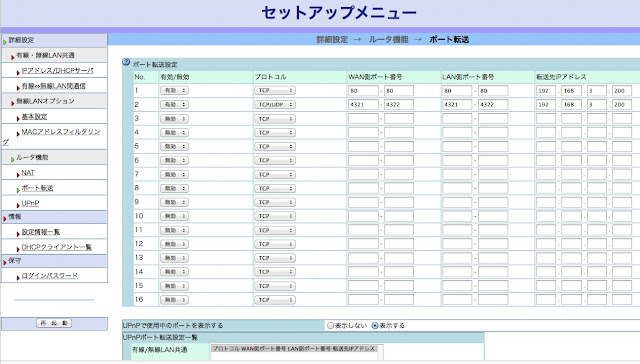Screen dimensions: 640x364
Task: Click row 6 LAN start port field
Action: tap(457, 160)
